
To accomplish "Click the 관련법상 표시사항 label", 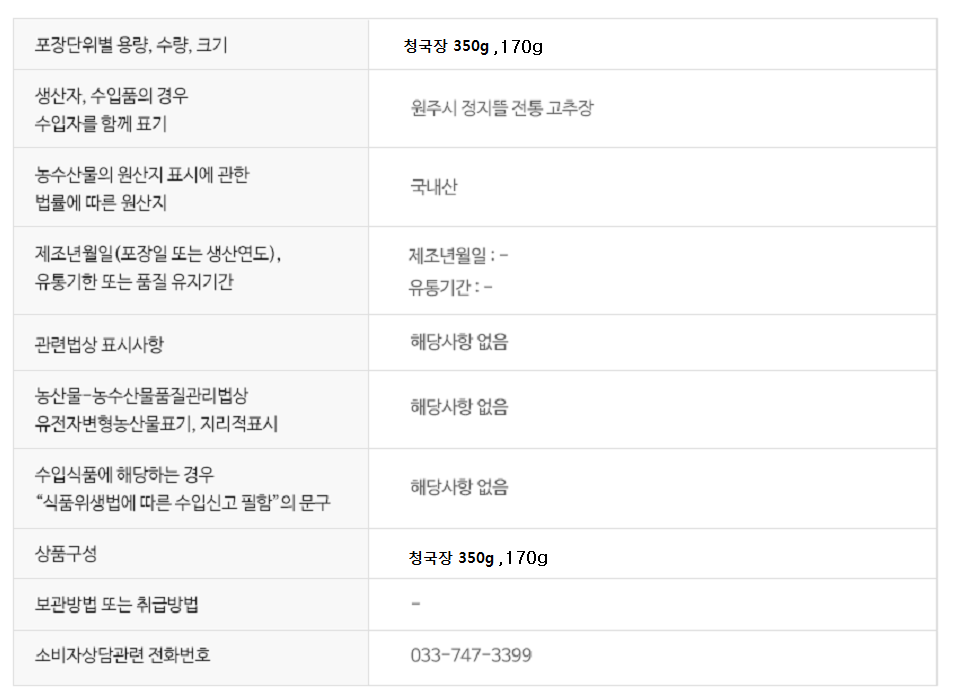I will pyautogui.click(x=99, y=344).
